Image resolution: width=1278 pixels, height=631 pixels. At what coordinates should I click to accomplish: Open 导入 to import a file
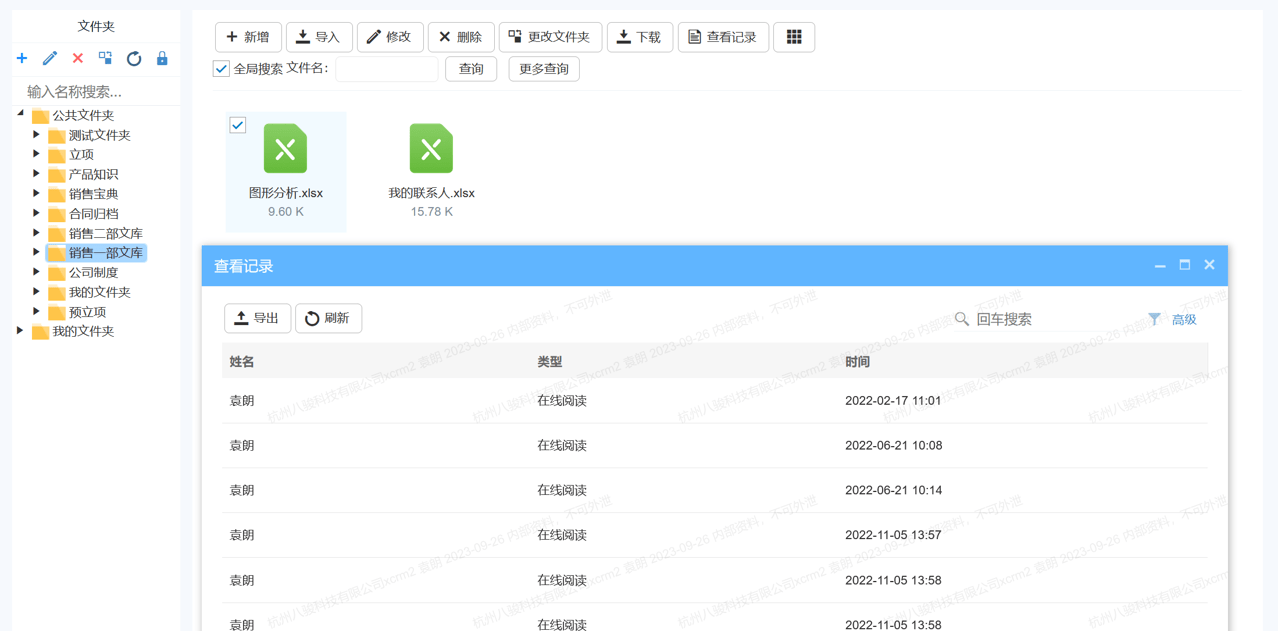point(319,37)
